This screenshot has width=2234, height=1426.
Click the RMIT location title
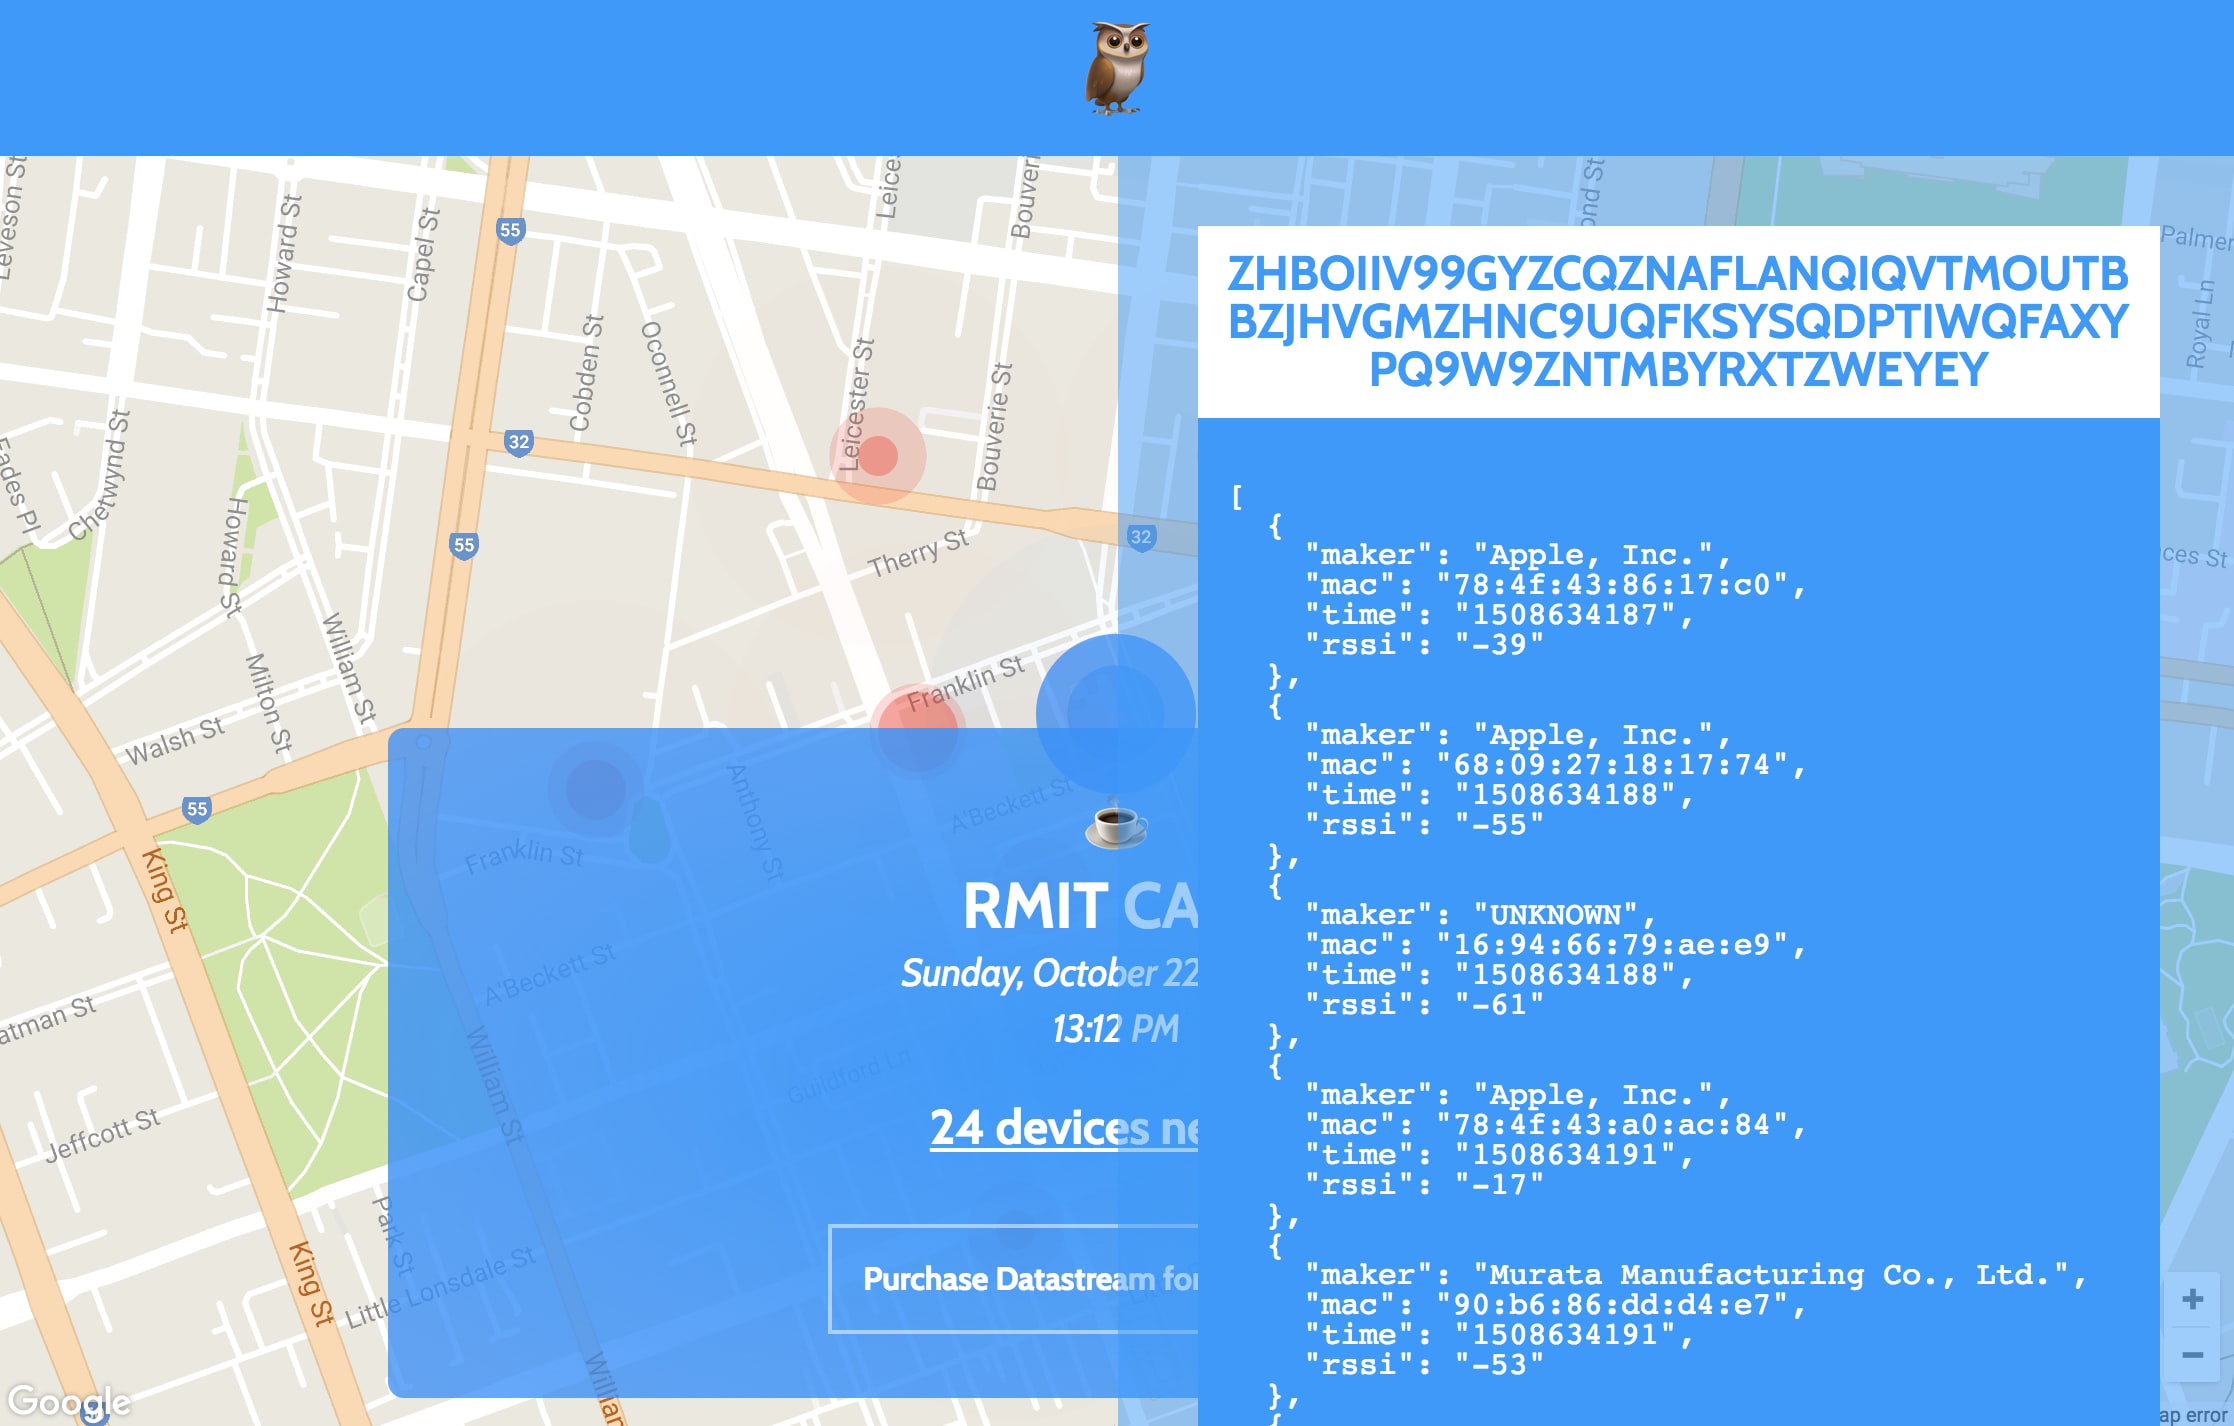click(x=1080, y=906)
